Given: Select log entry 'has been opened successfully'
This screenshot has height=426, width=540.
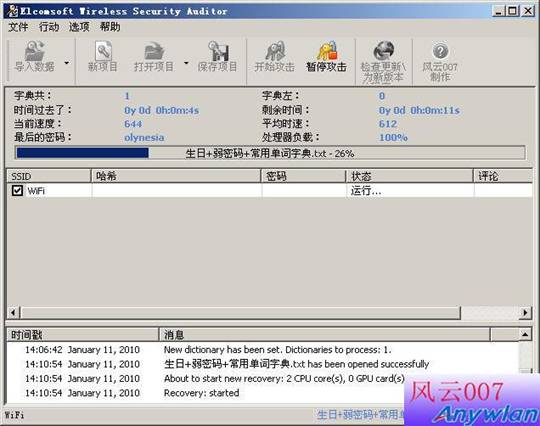Looking at the screenshot, I should pos(297,364).
